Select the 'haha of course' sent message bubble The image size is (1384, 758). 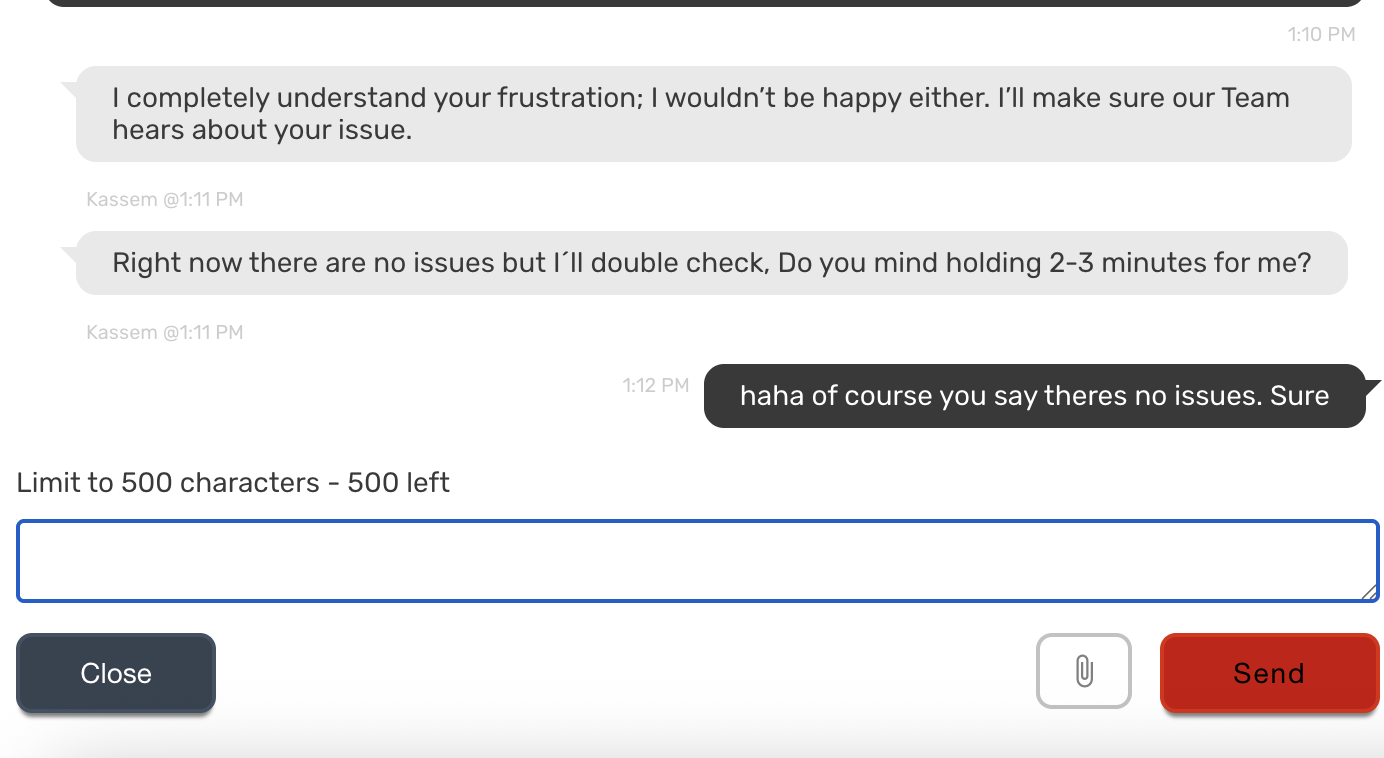point(1034,396)
